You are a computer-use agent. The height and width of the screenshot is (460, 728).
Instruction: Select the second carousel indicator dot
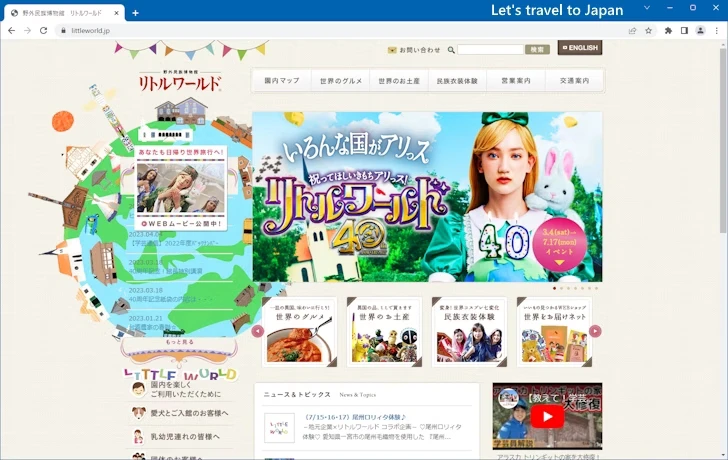coord(561,288)
